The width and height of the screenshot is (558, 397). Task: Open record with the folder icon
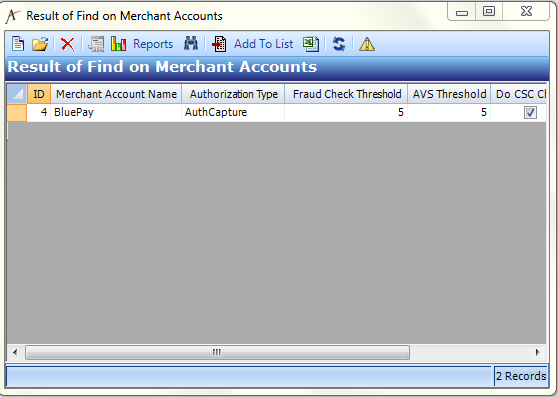40,44
